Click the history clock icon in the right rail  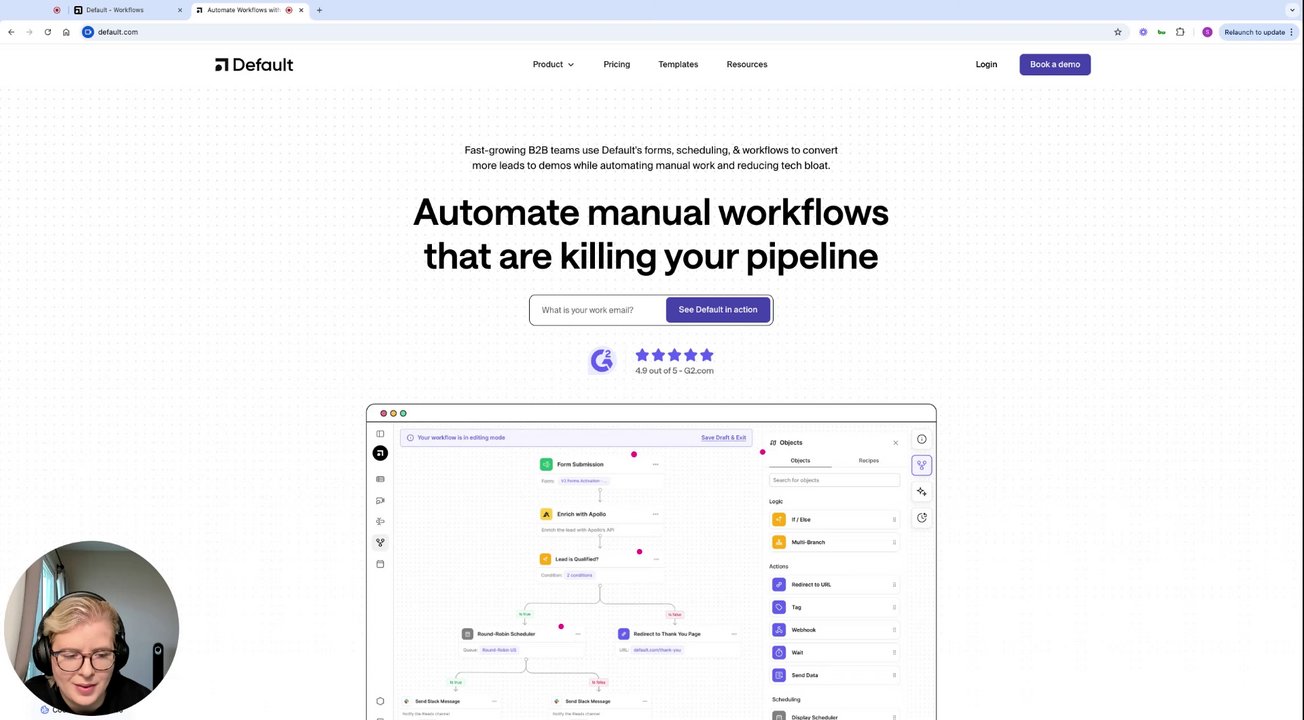[x=922, y=518]
